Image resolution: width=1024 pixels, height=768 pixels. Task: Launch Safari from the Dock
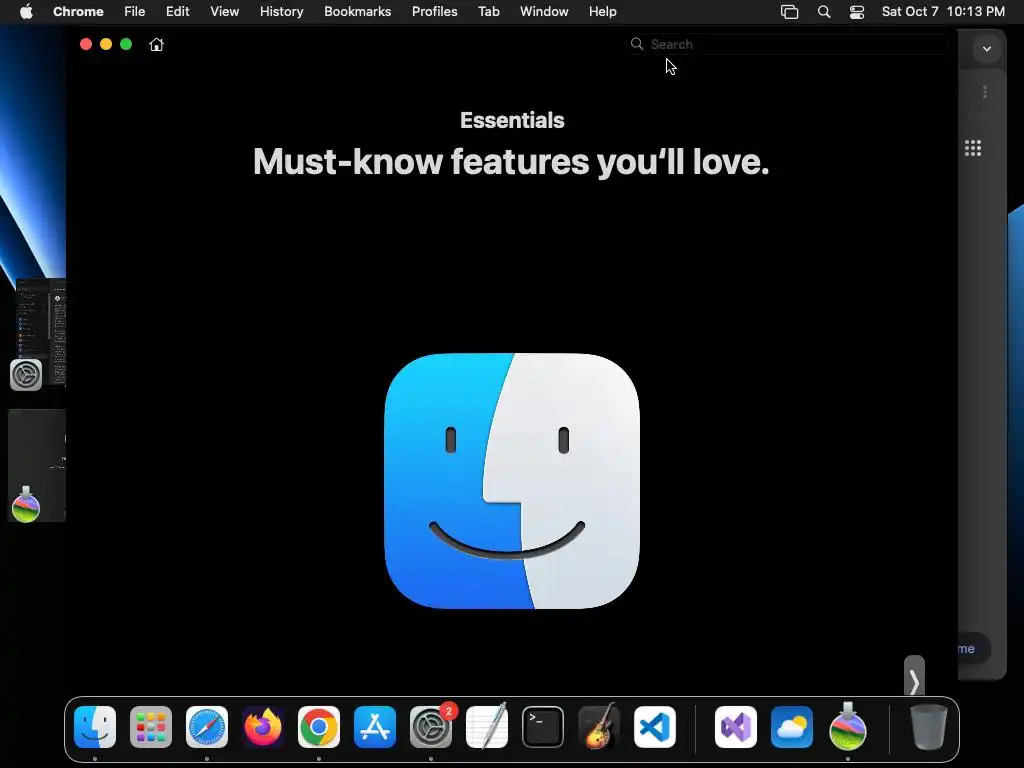[x=207, y=727]
